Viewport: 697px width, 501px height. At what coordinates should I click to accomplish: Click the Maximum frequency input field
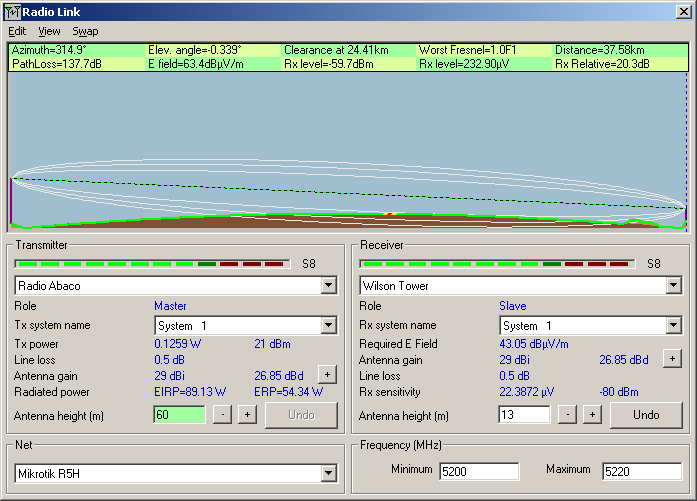pyautogui.click(x=641, y=471)
